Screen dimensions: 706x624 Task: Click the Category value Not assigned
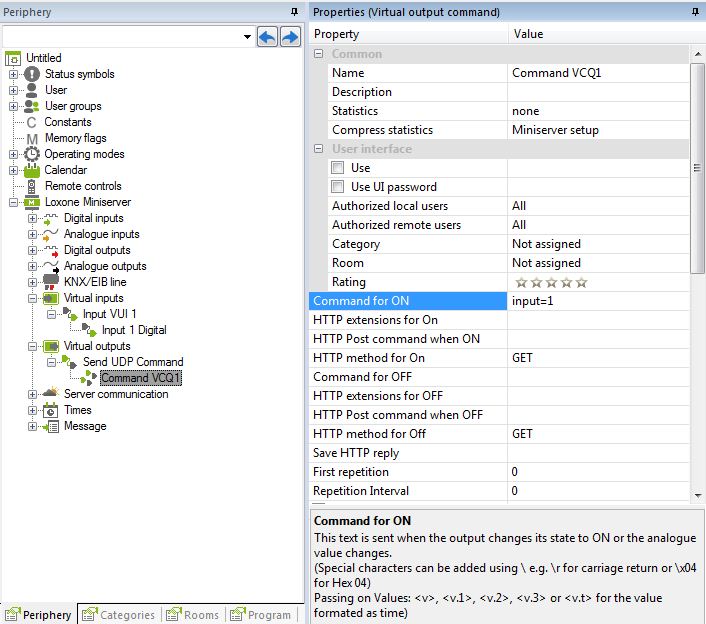[x=546, y=244]
